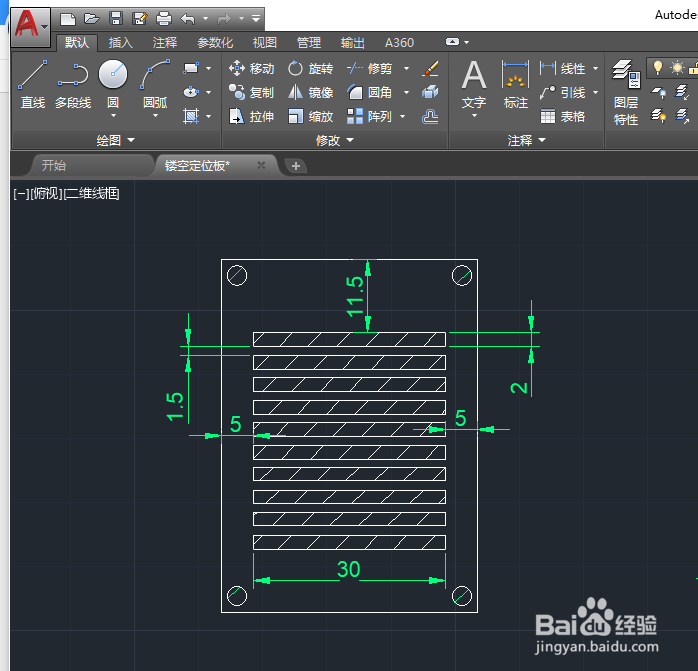
Task: Save the drawing with the floppy disk icon
Action: coord(116,19)
